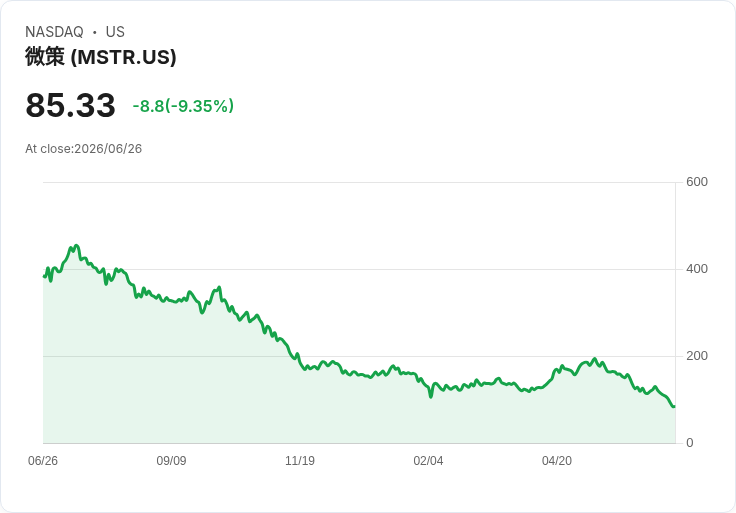Click the 09/09 x-axis date label
The width and height of the screenshot is (736, 513).
pyautogui.click(x=171, y=460)
